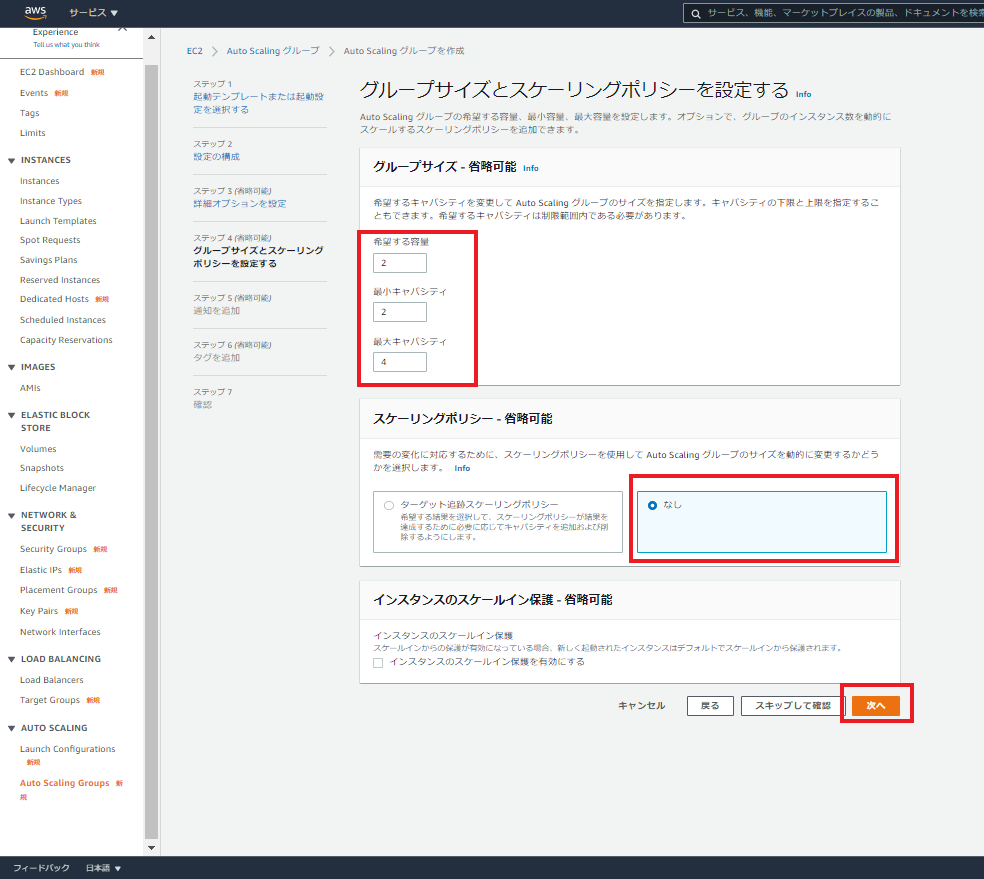Open Load Balancers

click(x=51, y=680)
